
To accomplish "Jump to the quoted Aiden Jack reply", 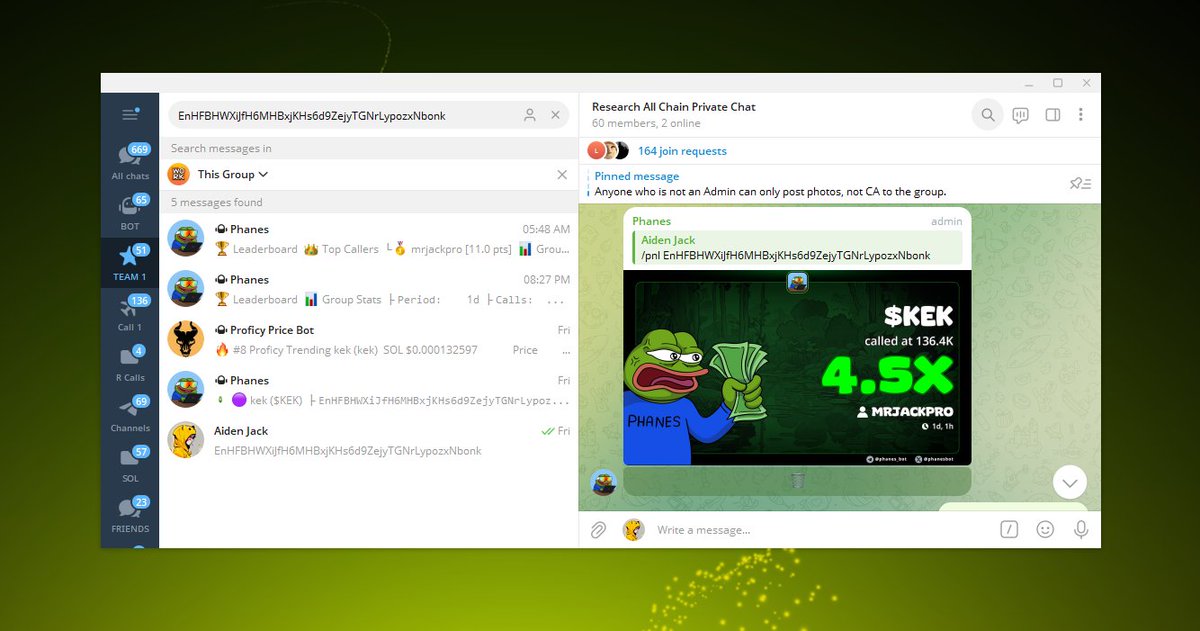I will pos(797,248).
